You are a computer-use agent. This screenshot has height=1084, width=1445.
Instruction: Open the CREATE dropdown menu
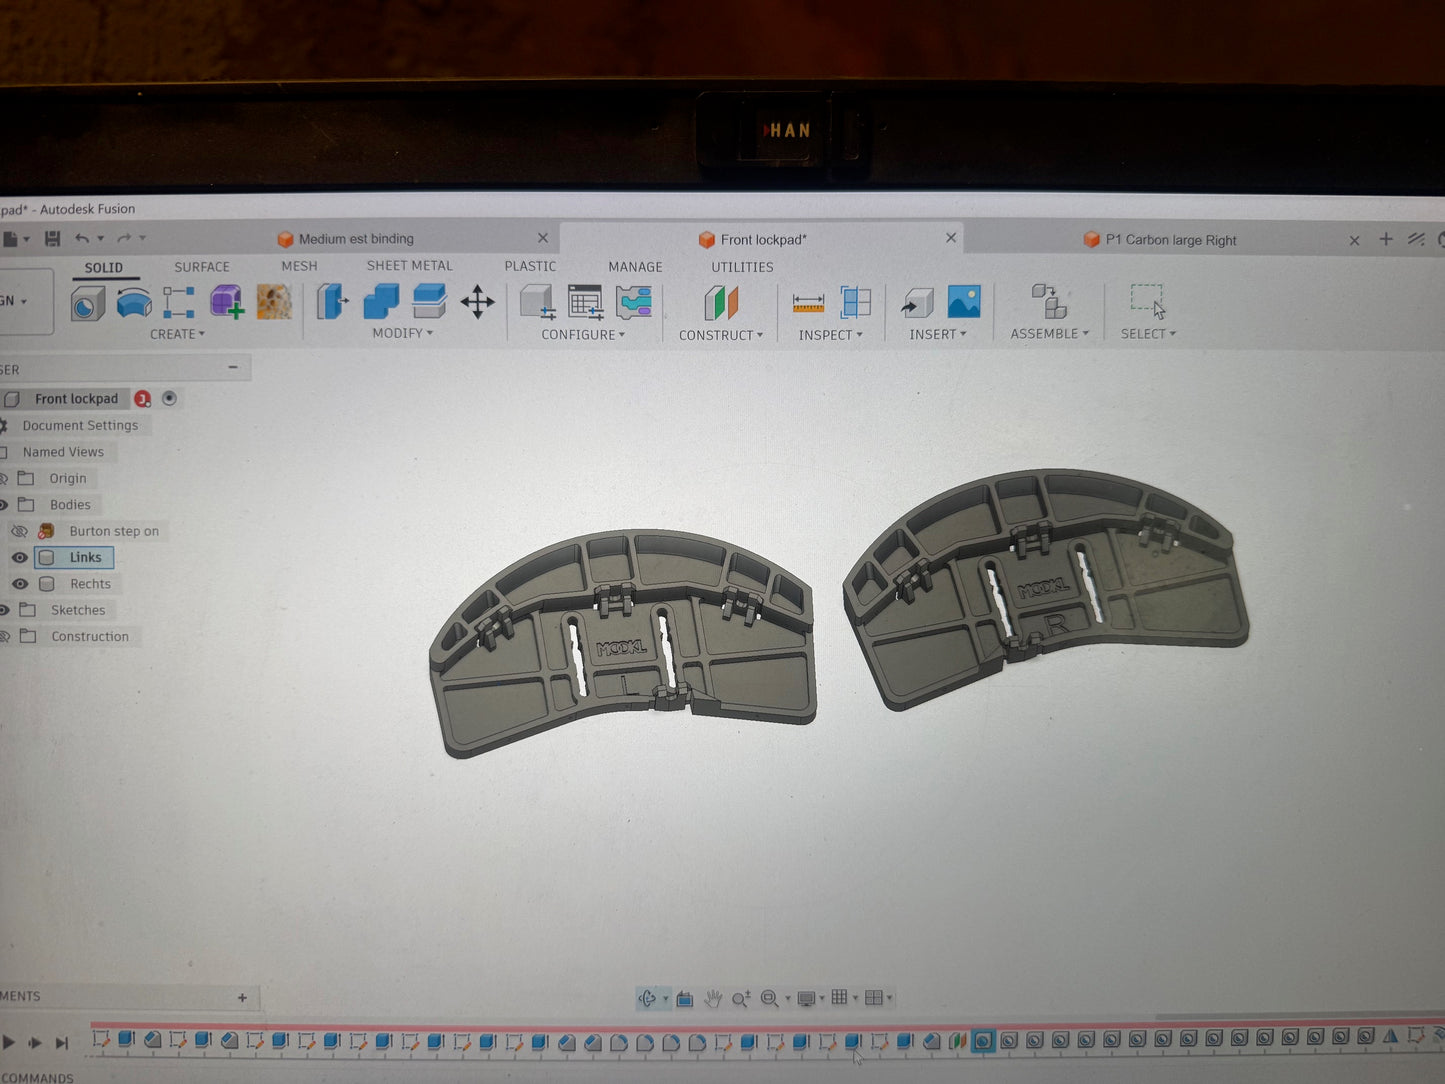(x=177, y=334)
